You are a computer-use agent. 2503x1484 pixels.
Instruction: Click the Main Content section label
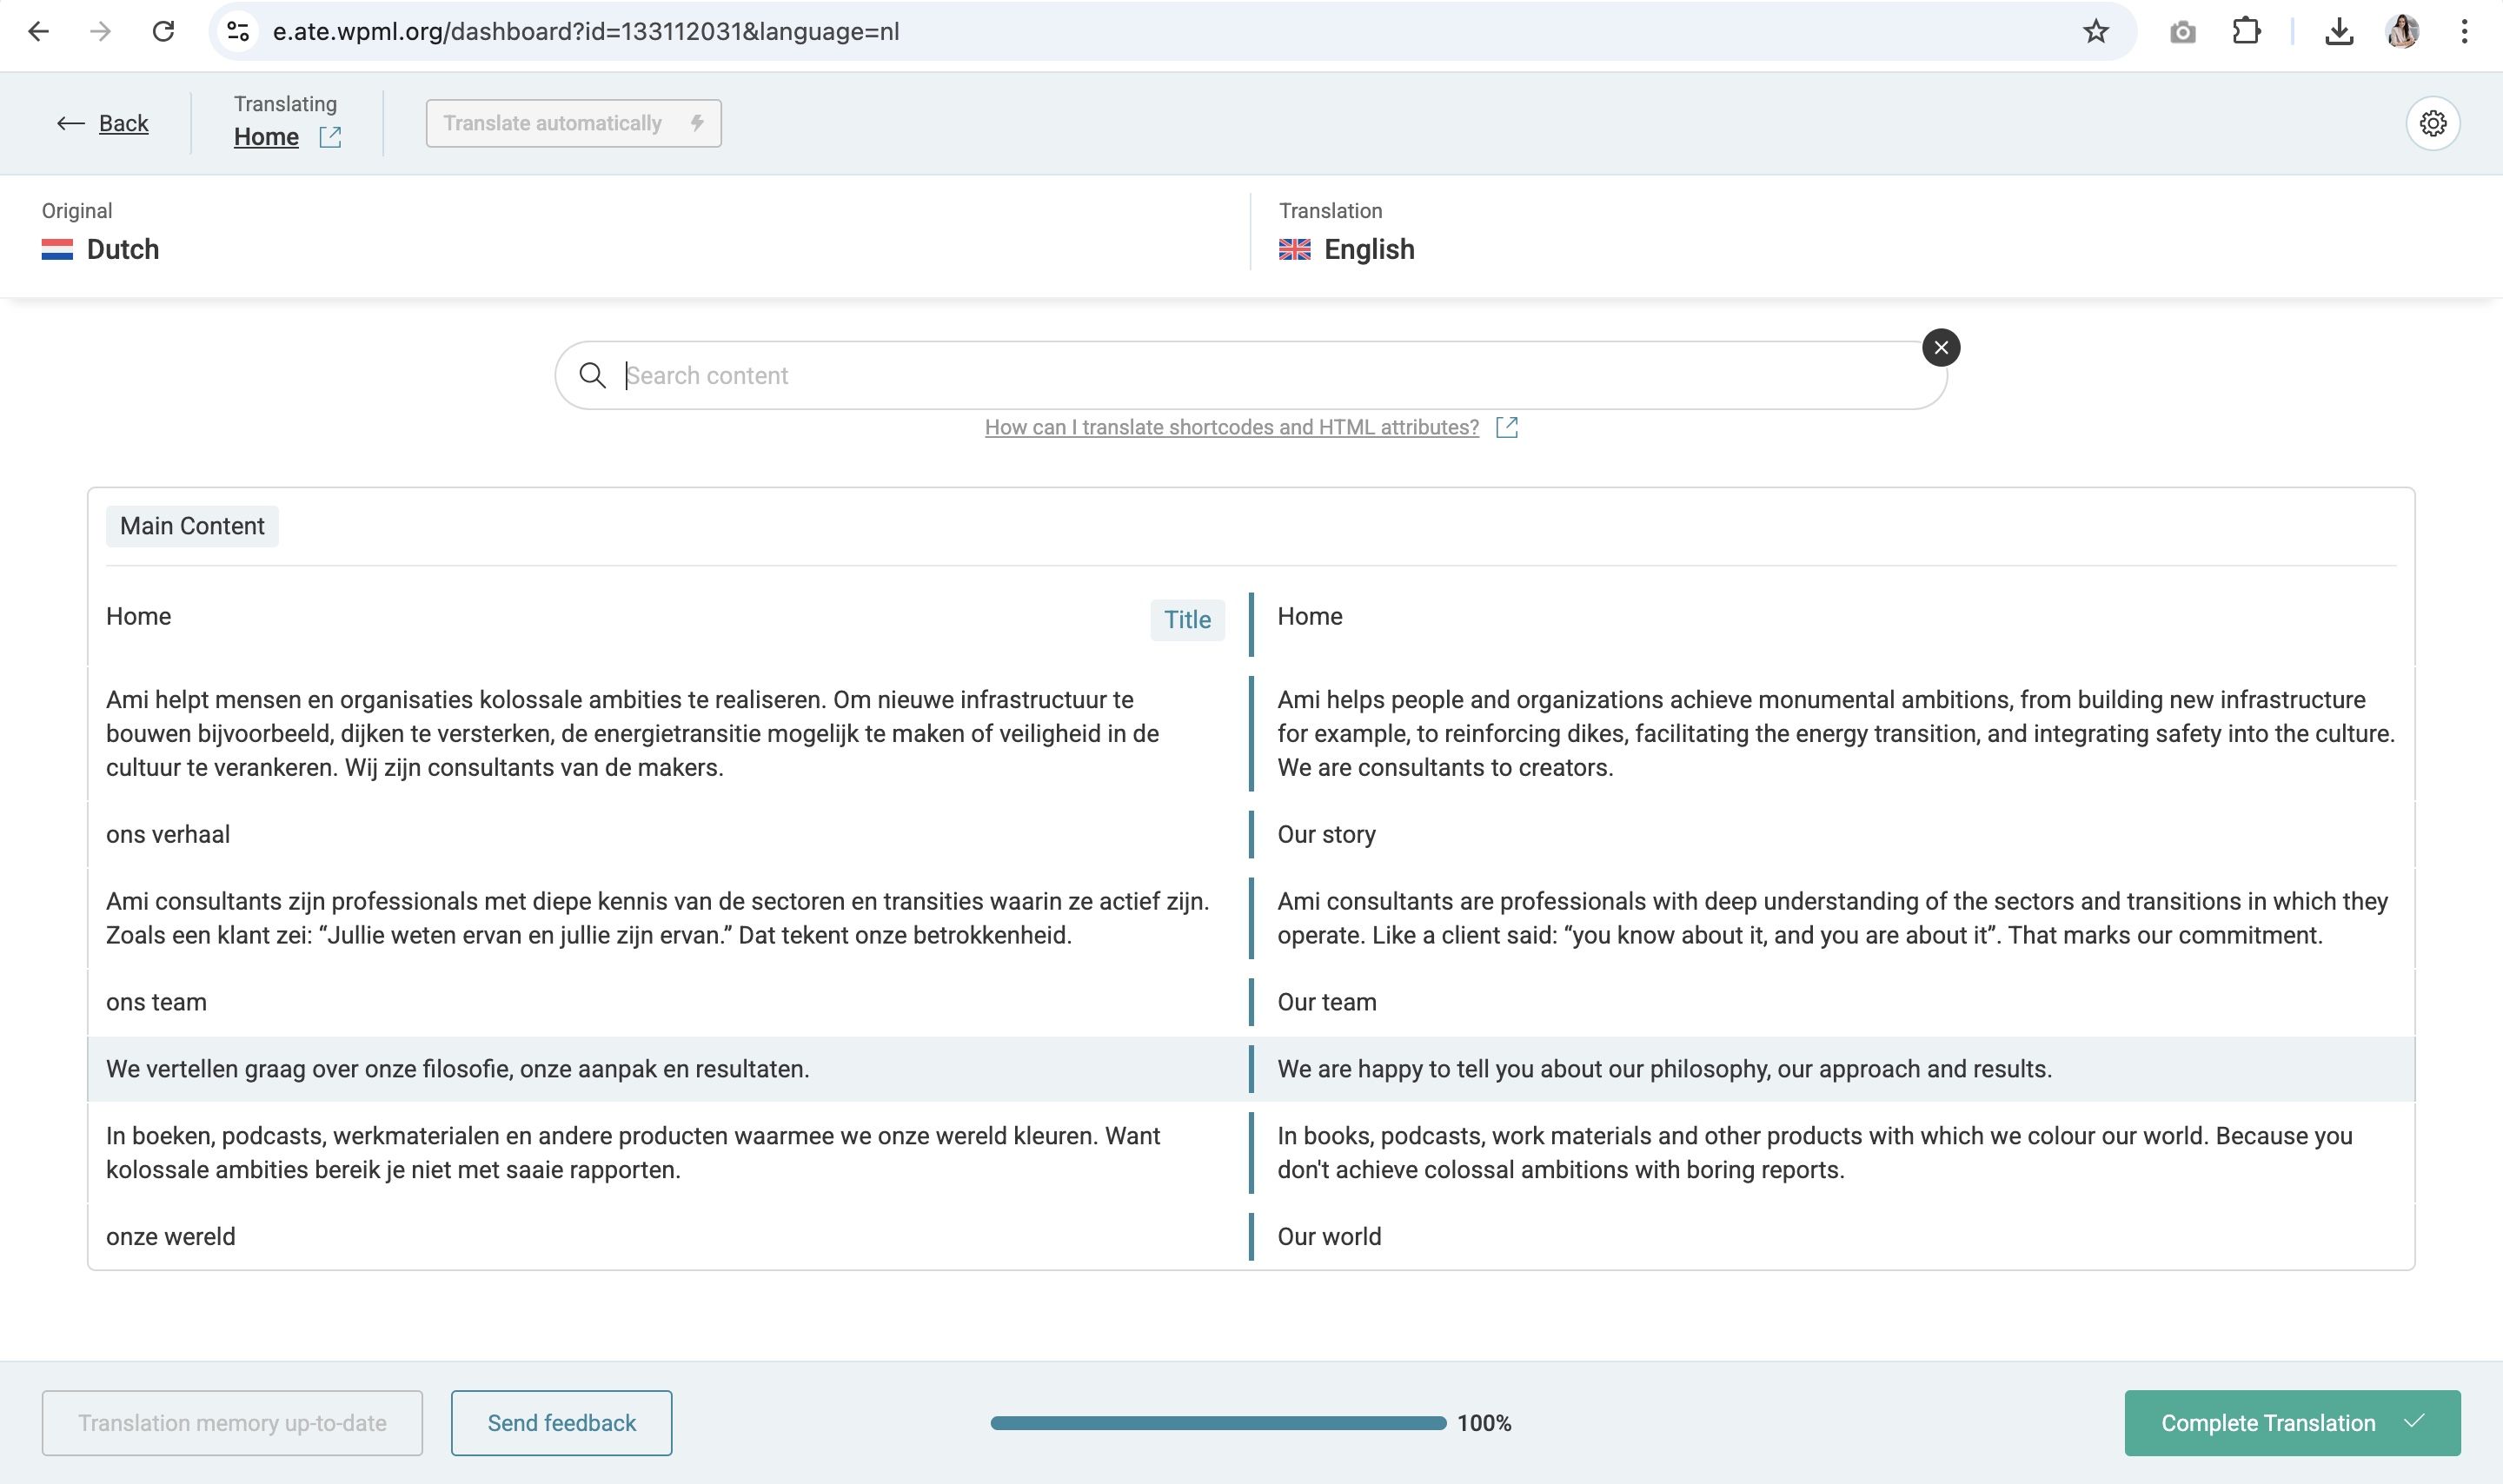[192, 526]
